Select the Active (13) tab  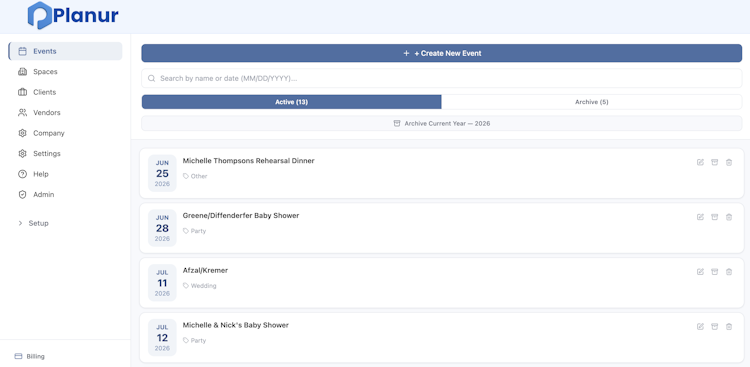291,102
